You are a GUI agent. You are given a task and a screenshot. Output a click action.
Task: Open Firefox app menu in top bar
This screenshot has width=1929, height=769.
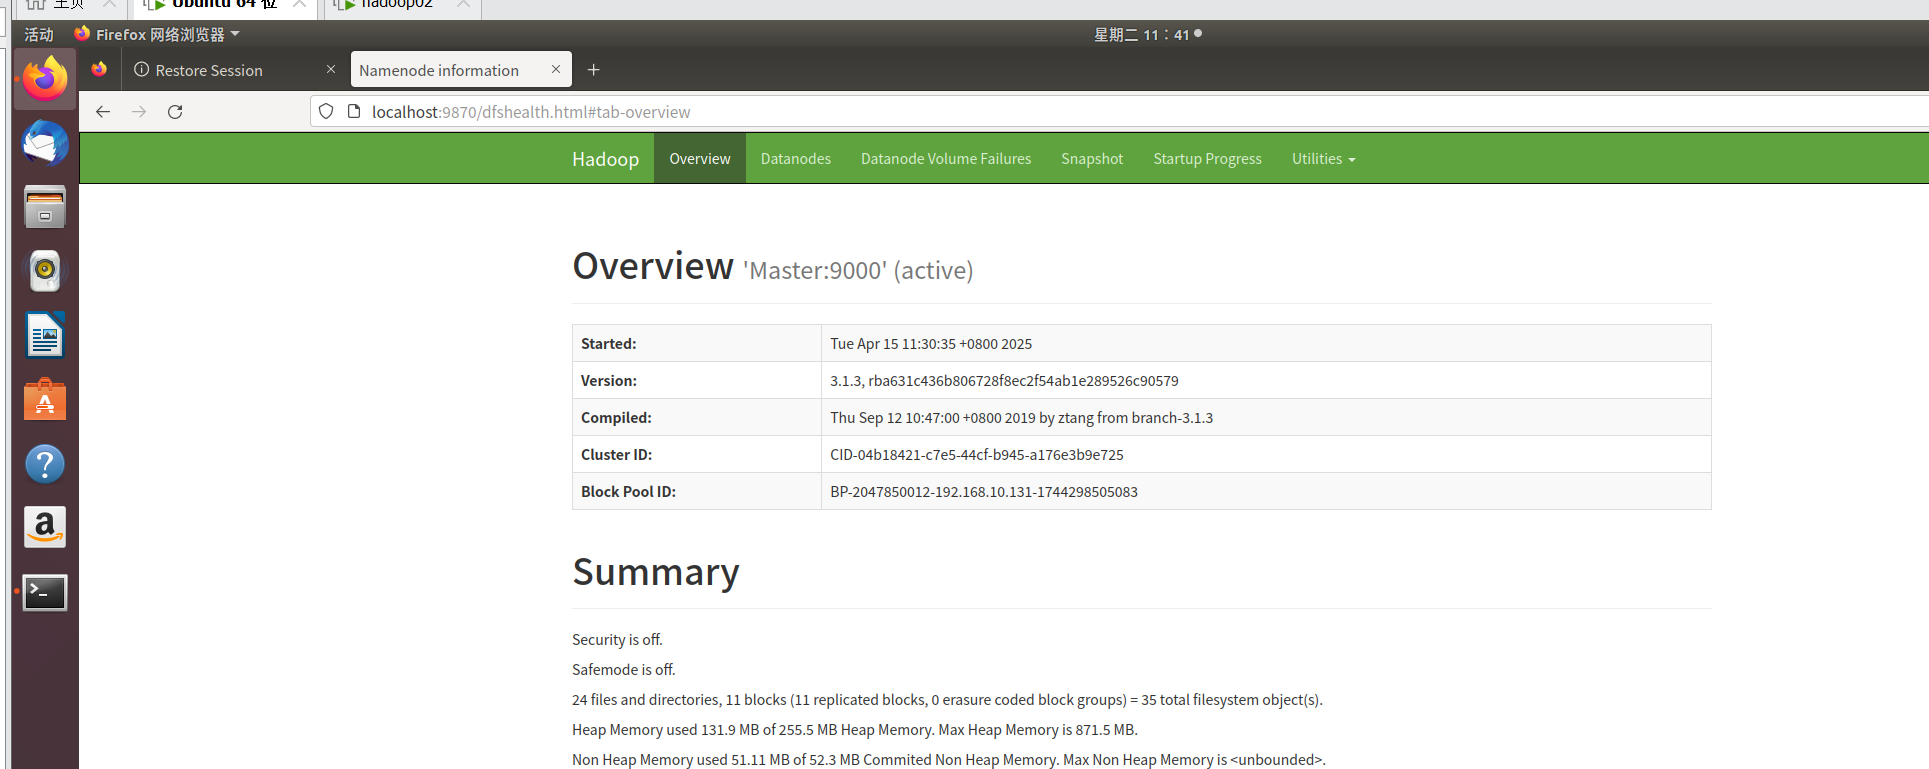pos(157,35)
